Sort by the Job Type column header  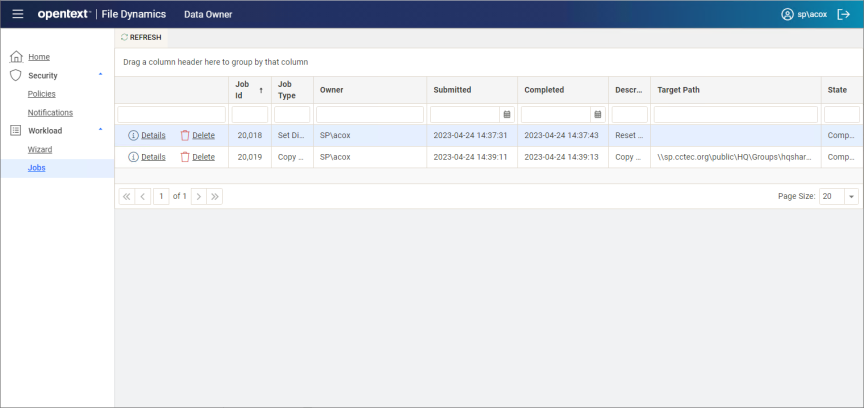(x=292, y=90)
